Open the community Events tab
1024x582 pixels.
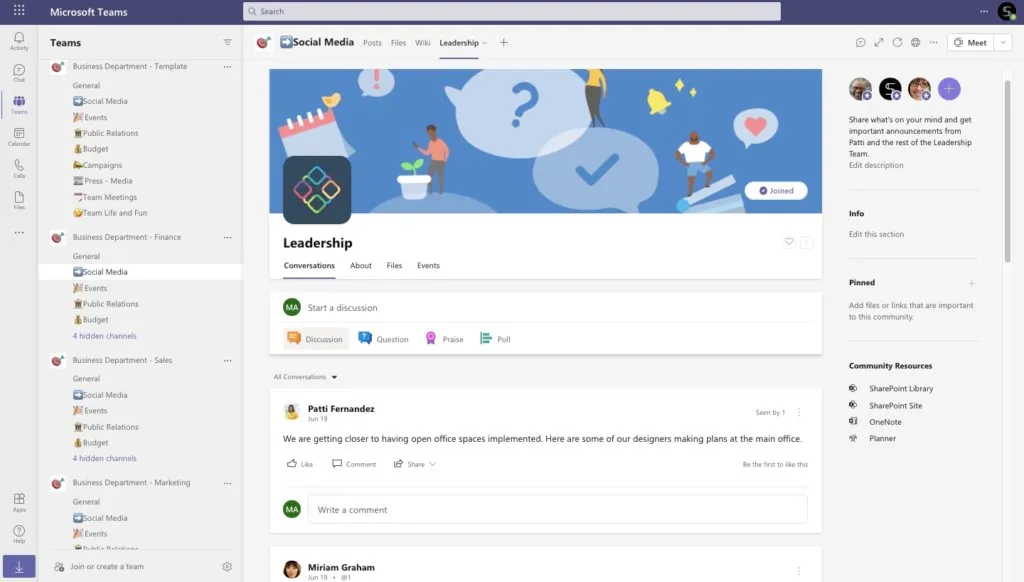pyautogui.click(x=428, y=265)
